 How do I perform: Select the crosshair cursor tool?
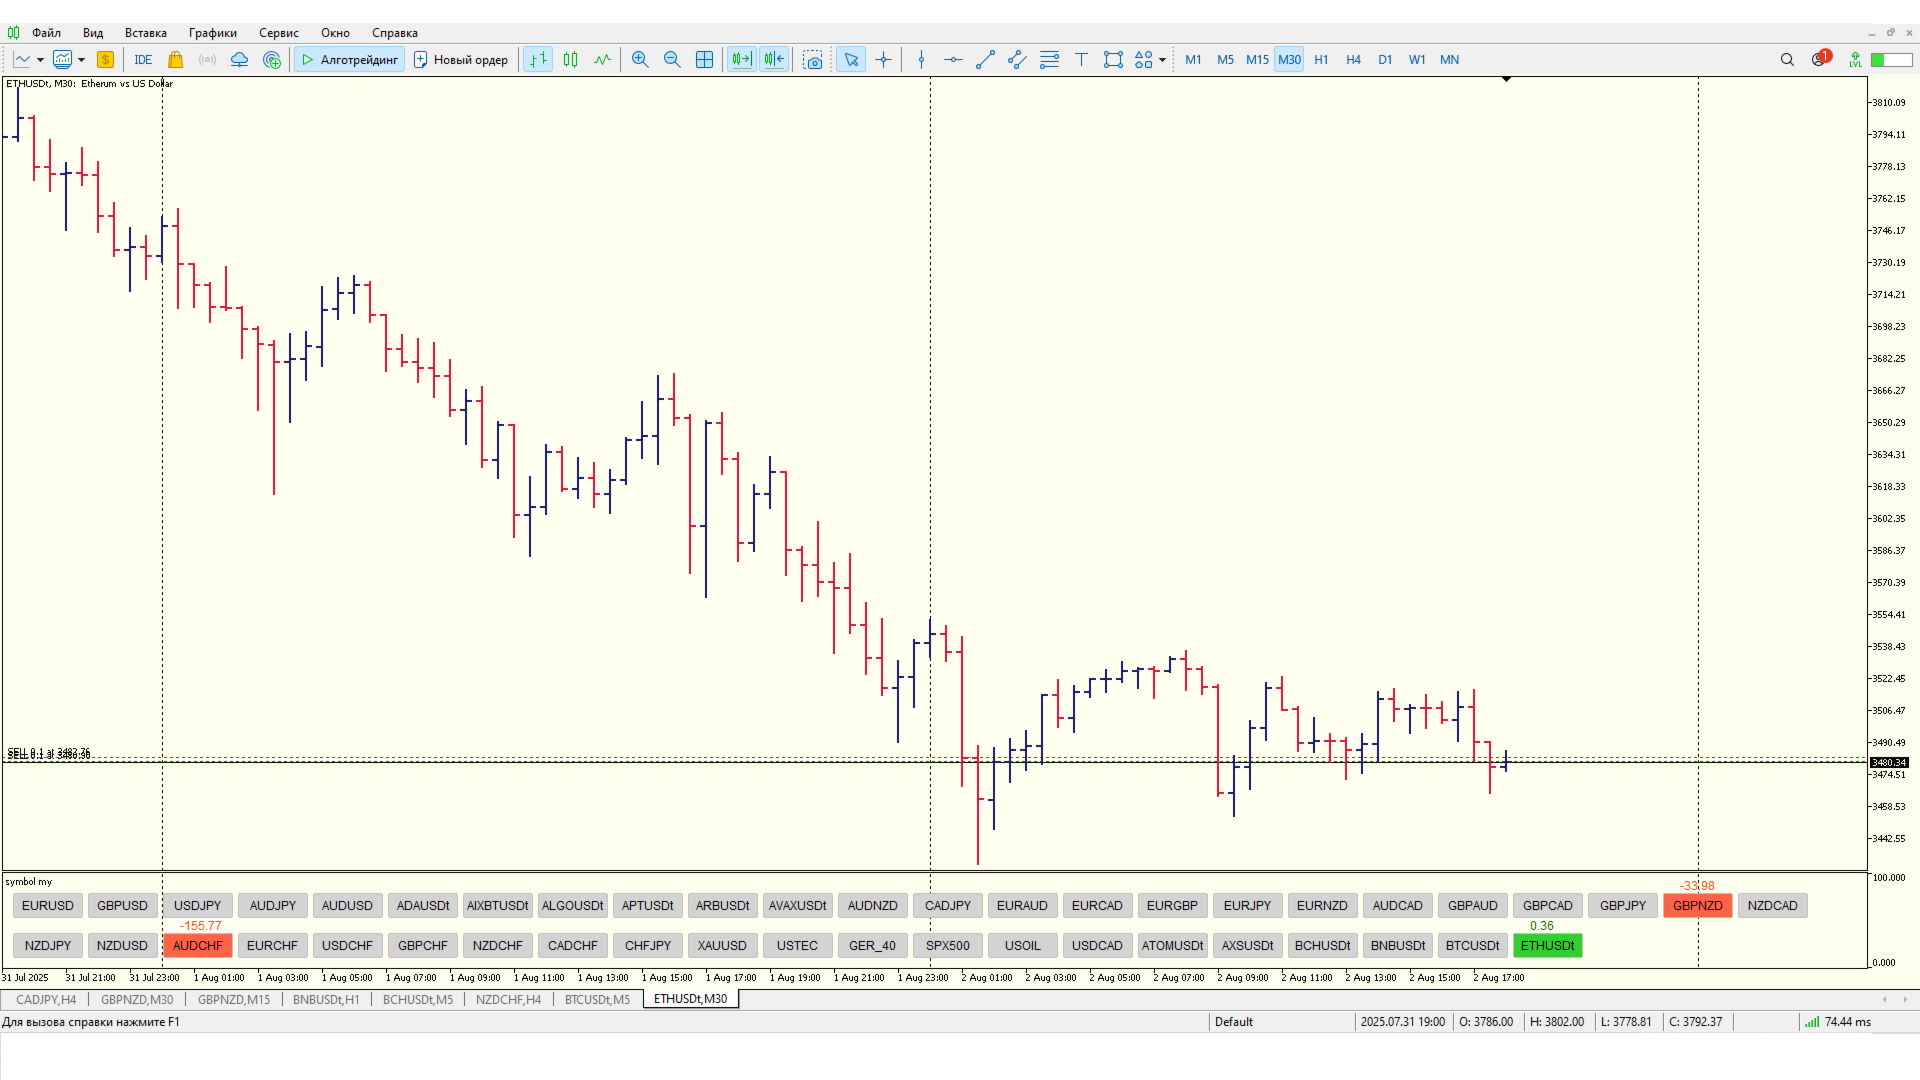click(x=883, y=60)
